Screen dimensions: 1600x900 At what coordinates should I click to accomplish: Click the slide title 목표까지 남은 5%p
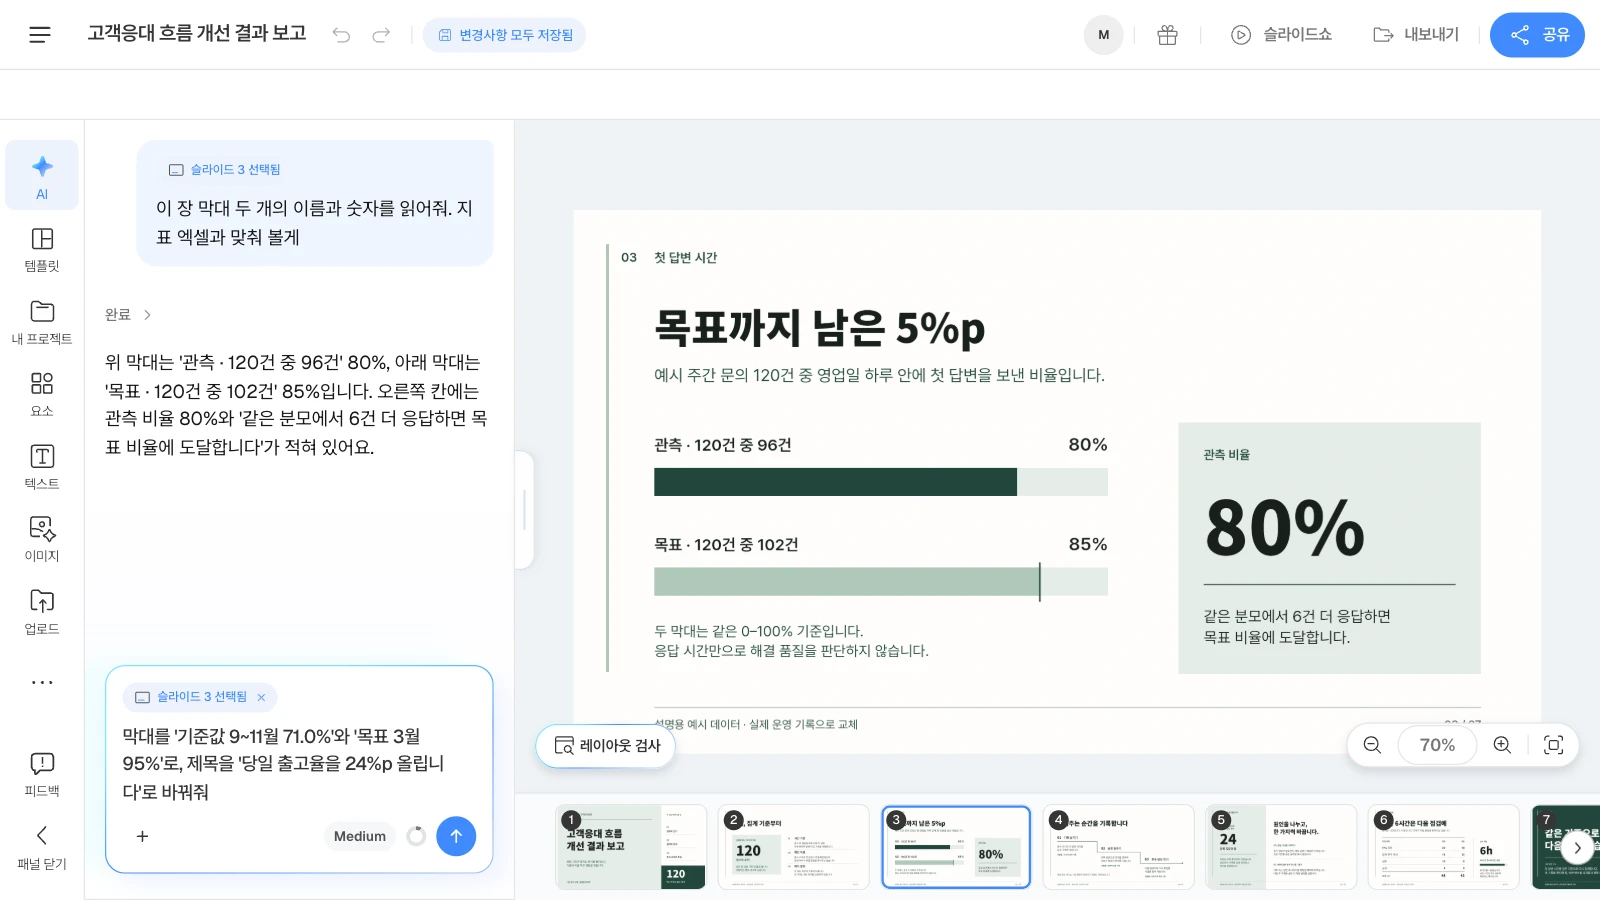[x=819, y=327]
